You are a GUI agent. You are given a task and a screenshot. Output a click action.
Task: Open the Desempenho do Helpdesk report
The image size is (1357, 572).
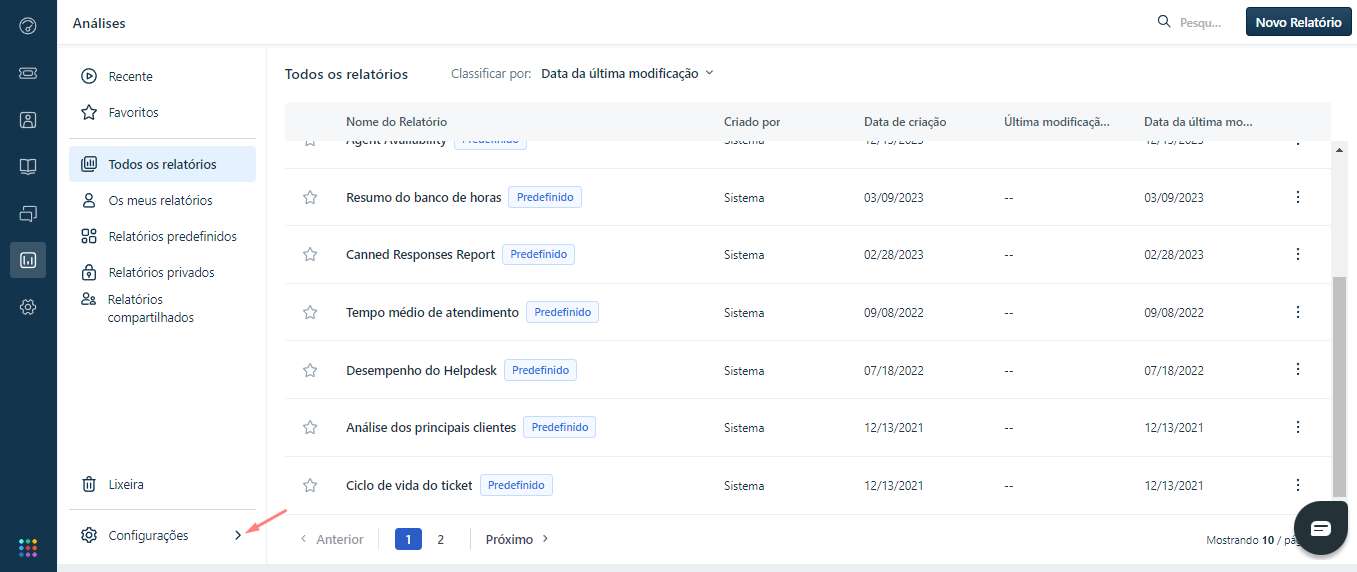[421, 370]
